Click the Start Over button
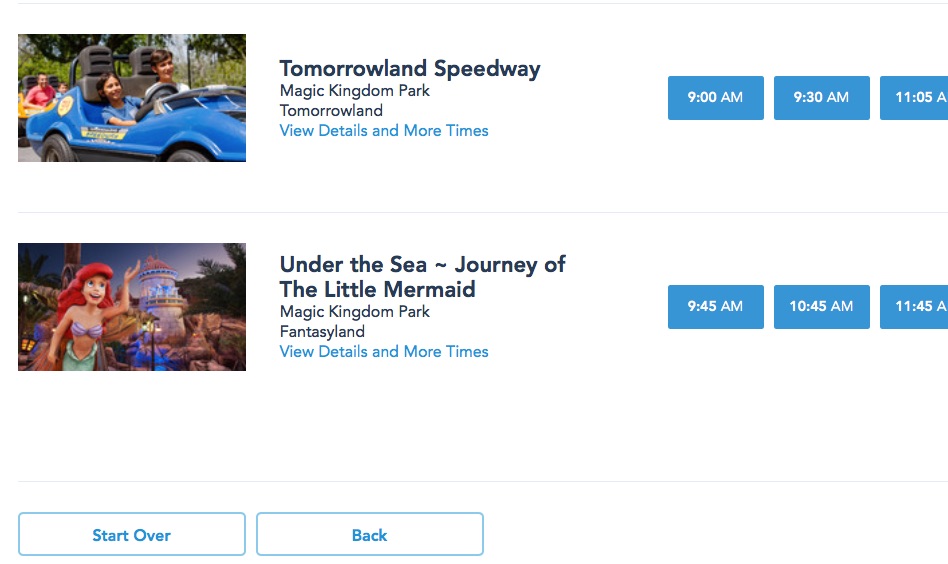This screenshot has height=564, width=948. (x=131, y=535)
